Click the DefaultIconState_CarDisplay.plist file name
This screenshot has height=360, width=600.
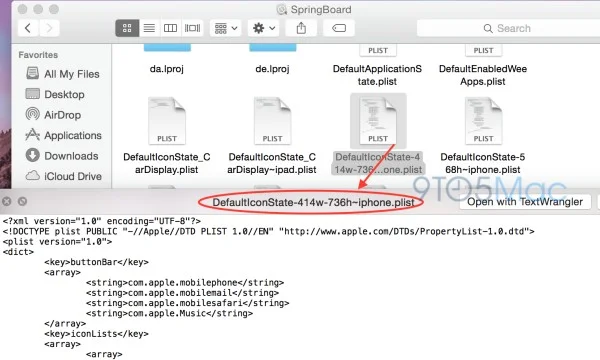pos(167,163)
